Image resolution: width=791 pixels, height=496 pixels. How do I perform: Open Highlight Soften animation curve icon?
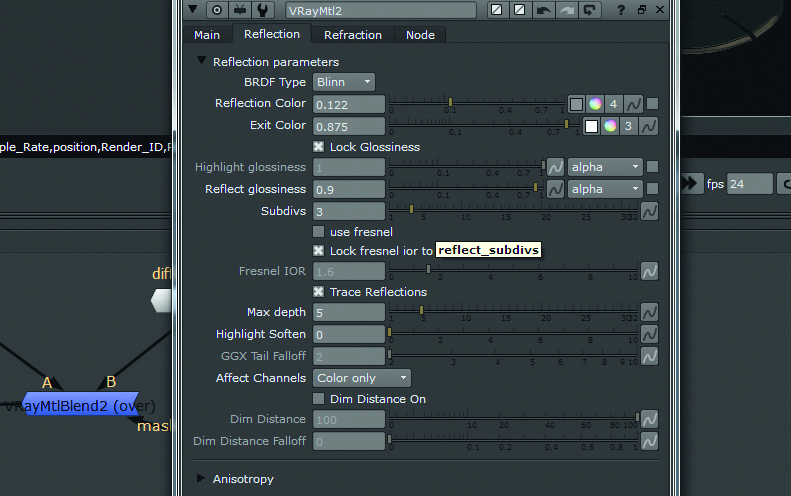pyautogui.click(x=649, y=334)
